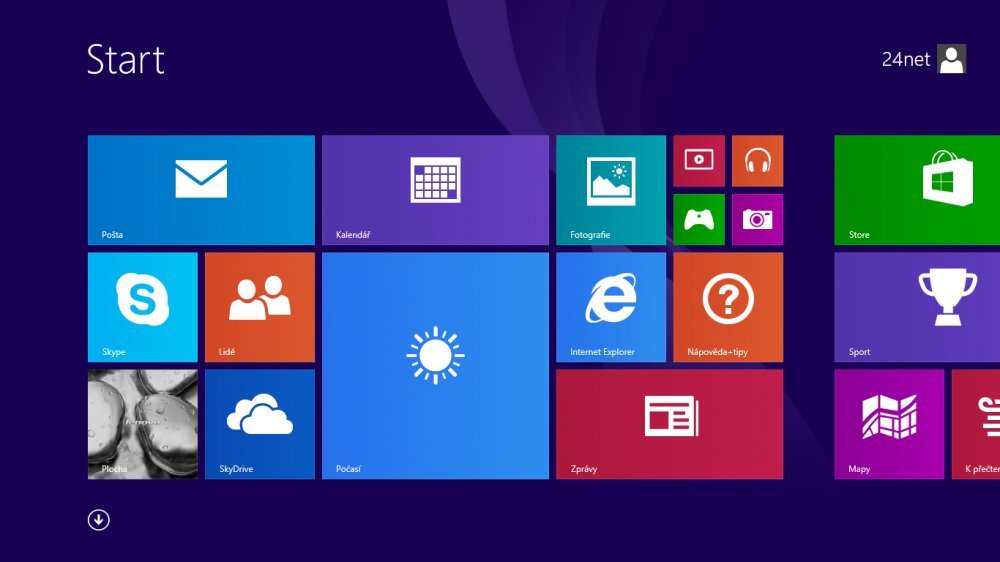Click the 24net user account picture
This screenshot has height=562, width=1000.
pyautogui.click(x=952, y=59)
